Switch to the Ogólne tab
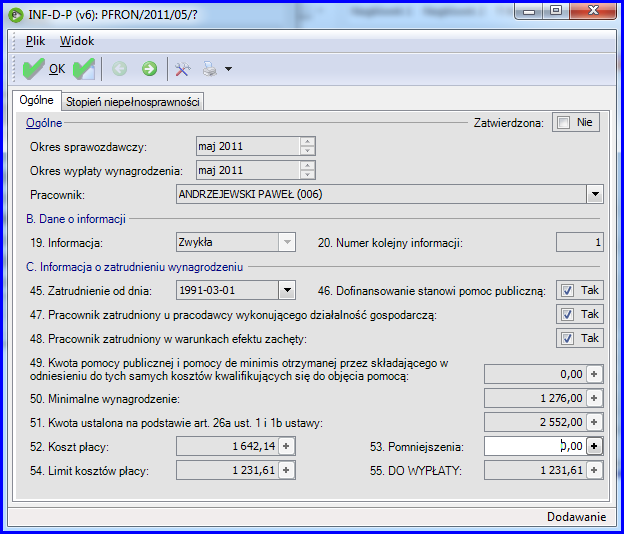 tap(36, 100)
